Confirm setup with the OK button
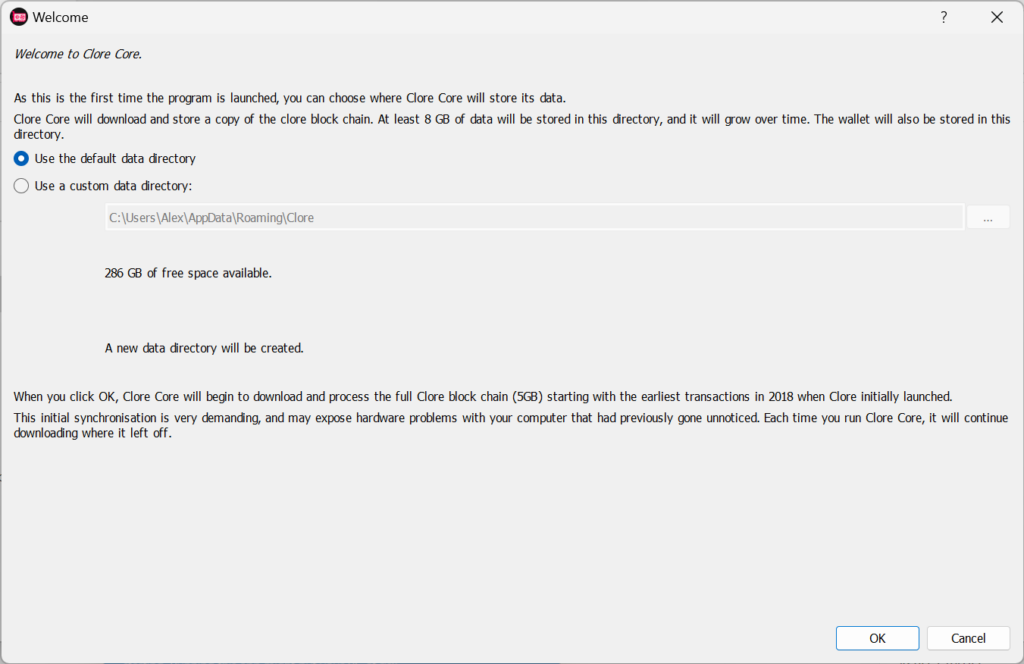The image size is (1024, 664). [877, 638]
